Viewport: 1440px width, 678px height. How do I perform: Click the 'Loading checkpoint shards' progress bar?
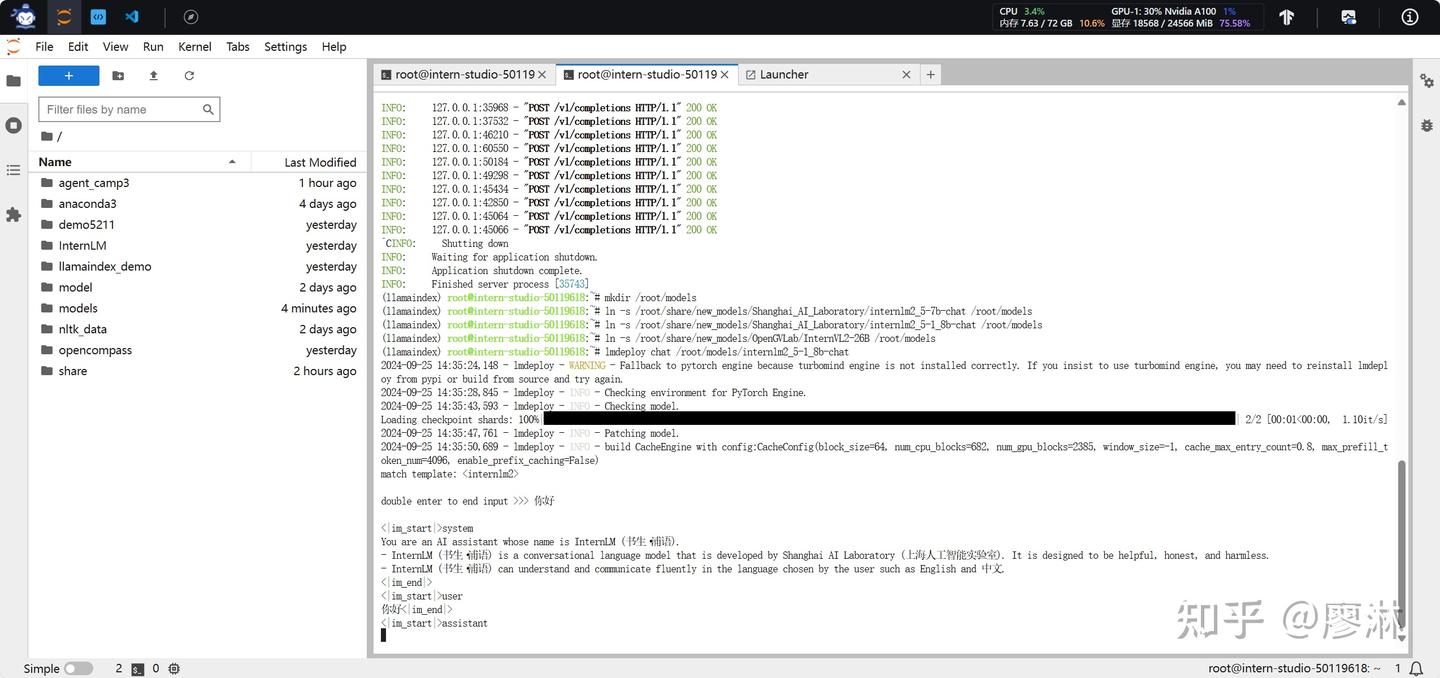[x=889, y=419]
